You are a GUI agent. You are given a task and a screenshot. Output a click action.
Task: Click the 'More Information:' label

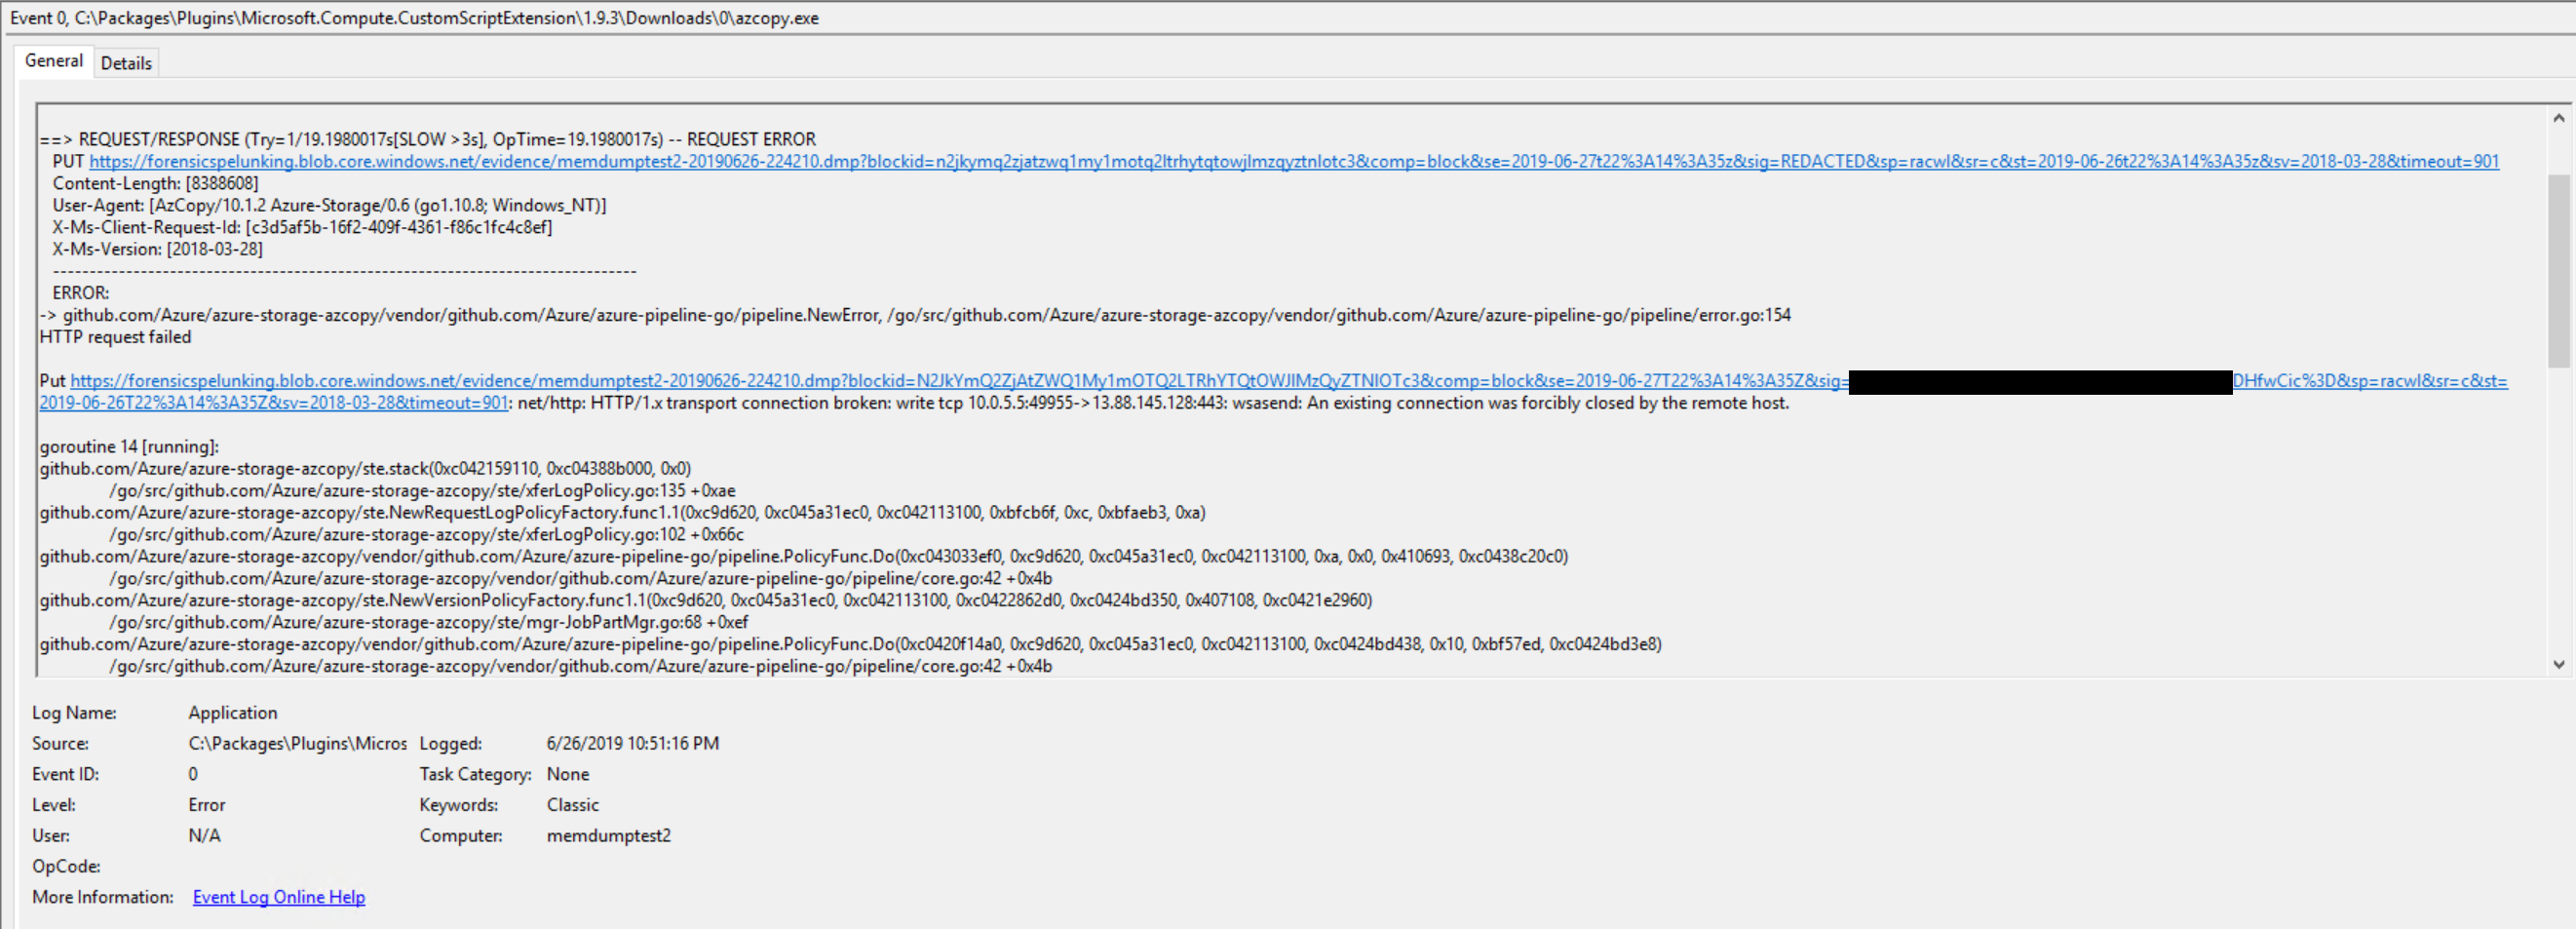(103, 897)
